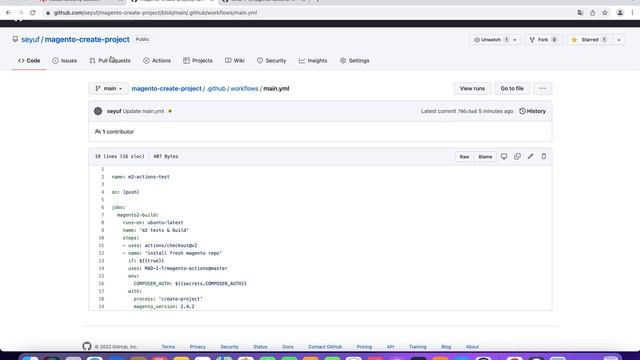This screenshot has width=640, height=360.
Task: Open the Update main.yml commit message
Action: 143,111
